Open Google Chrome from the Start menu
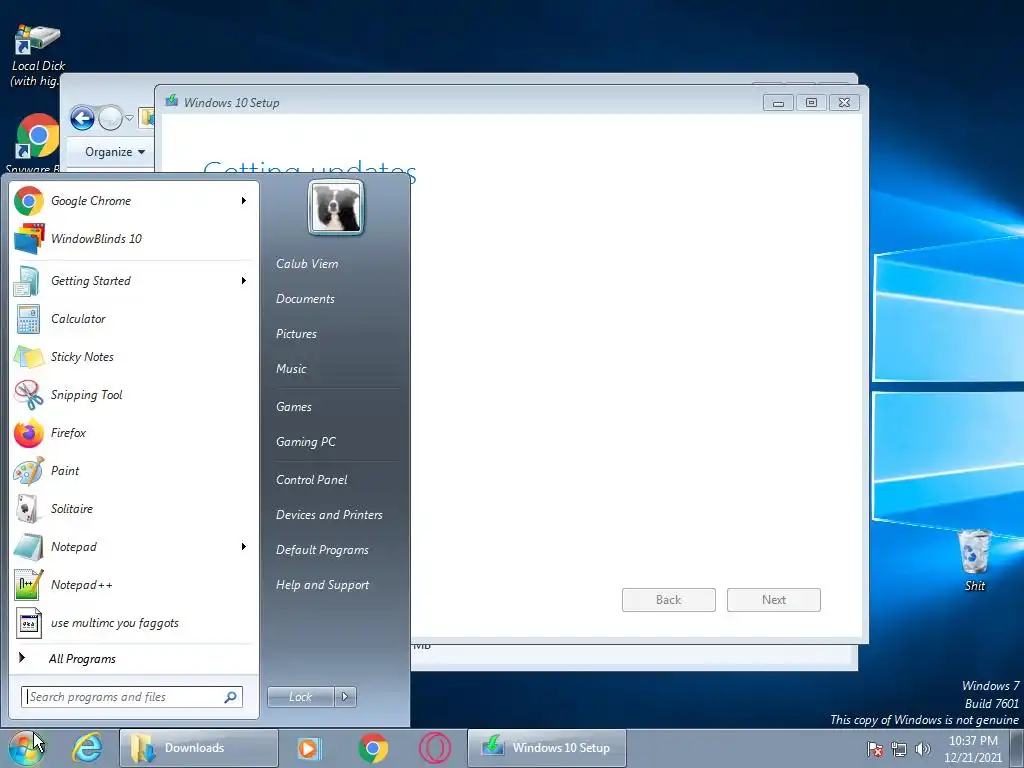The width and height of the screenshot is (1024, 768). [x=131, y=201]
